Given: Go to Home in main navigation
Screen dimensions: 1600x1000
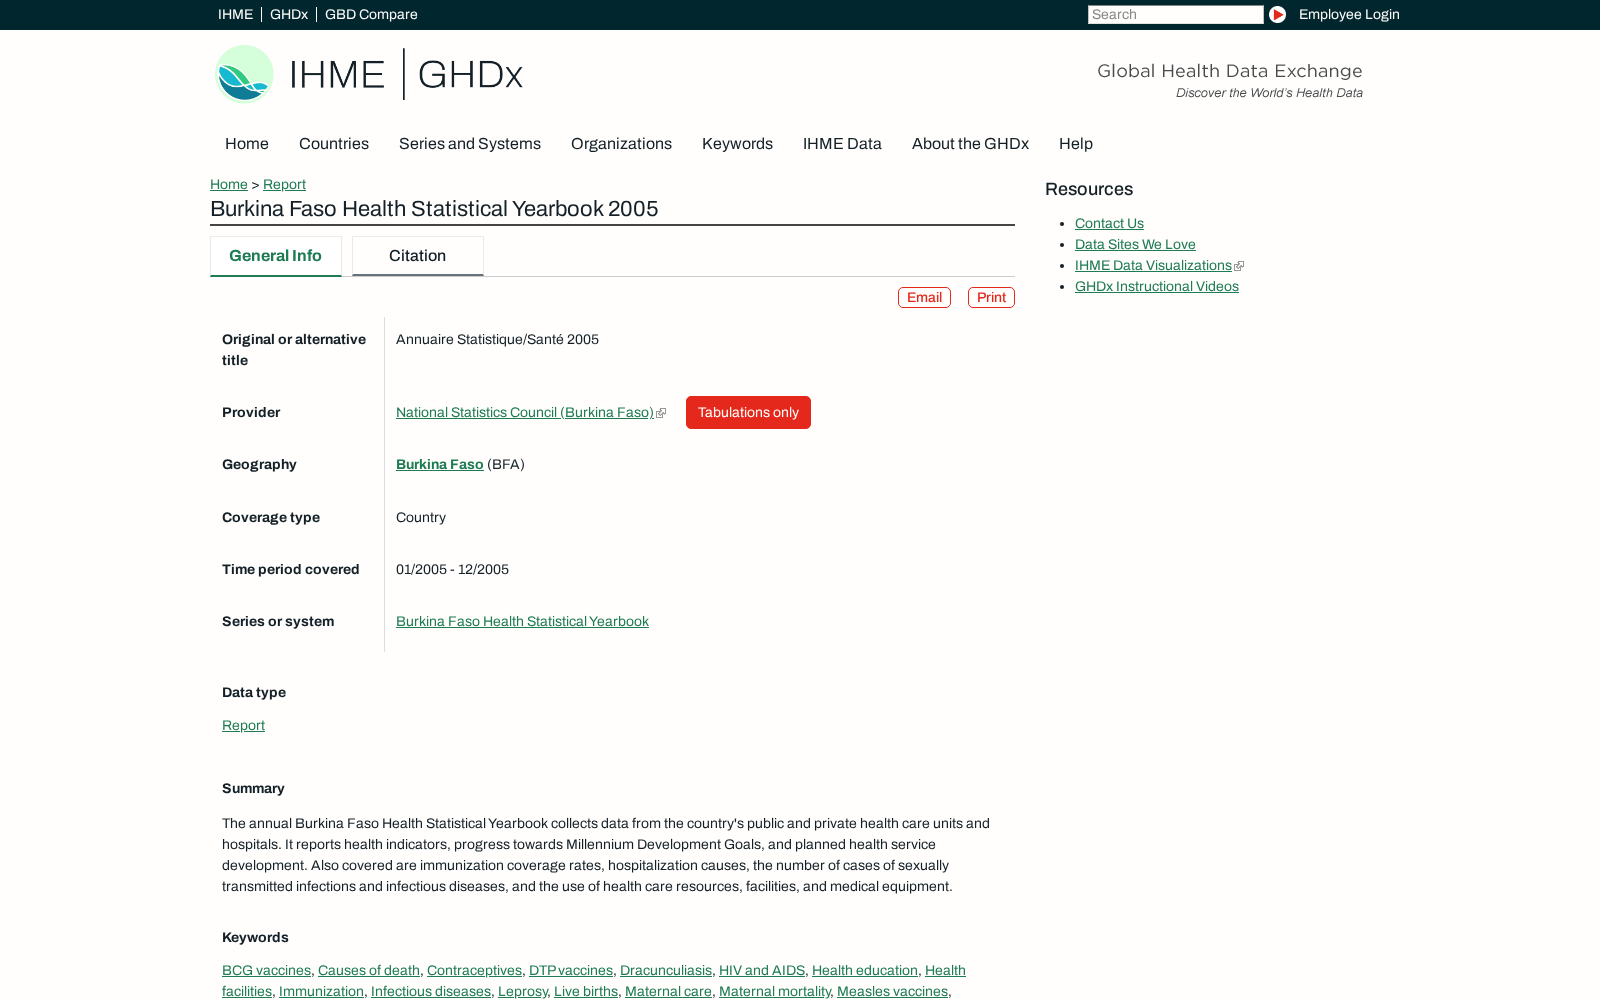Looking at the screenshot, I should (x=247, y=143).
